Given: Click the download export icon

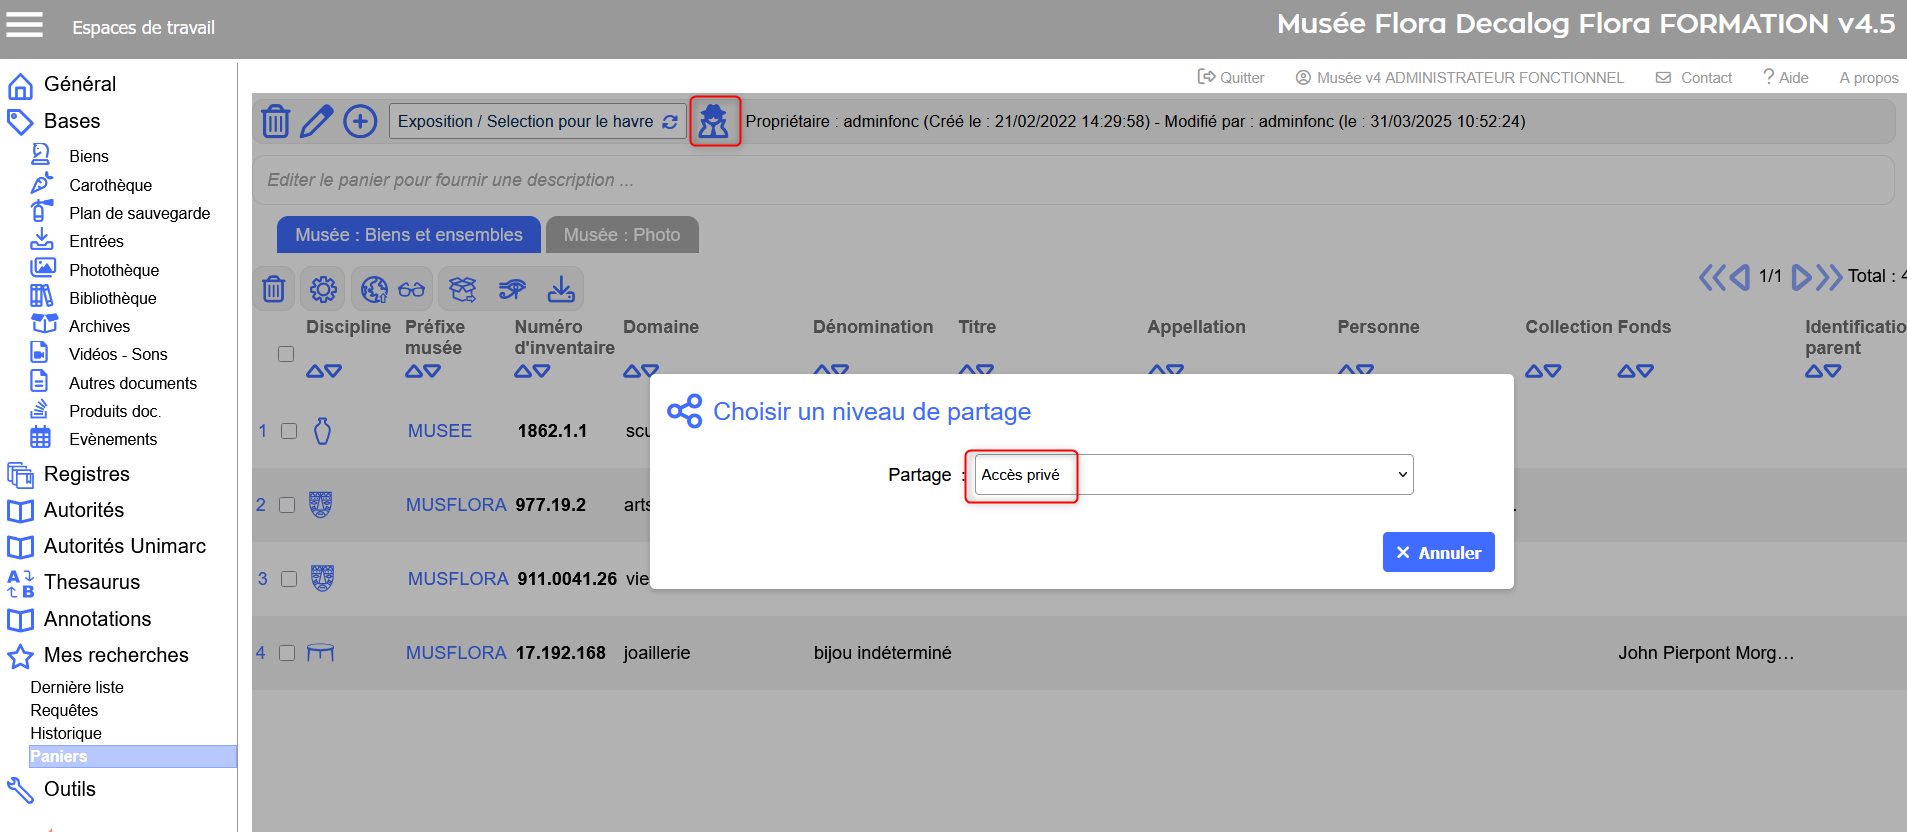Looking at the screenshot, I should click(x=561, y=290).
